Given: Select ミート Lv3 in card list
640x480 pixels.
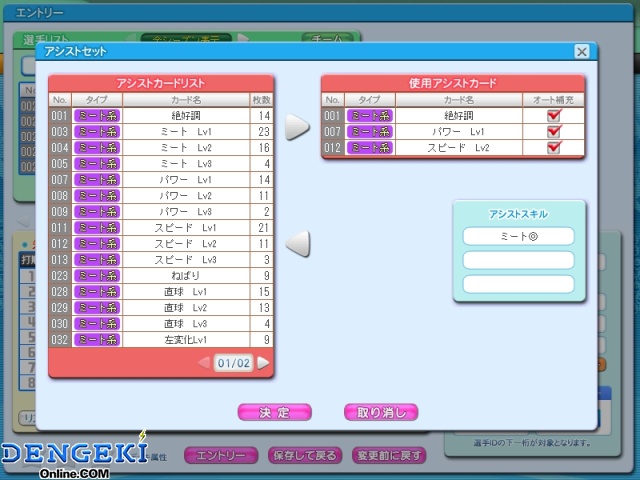Looking at the screenshot, I should tap(161, 164).
